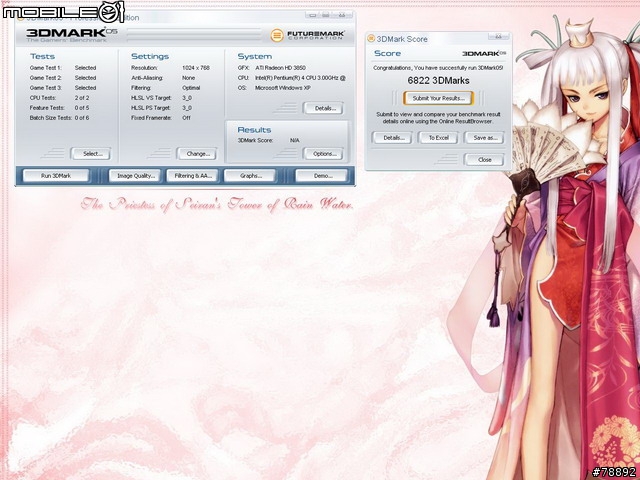Open Filtering & AA settings
Viewport: 640px width, 480px height.
[x=192, y=176]
